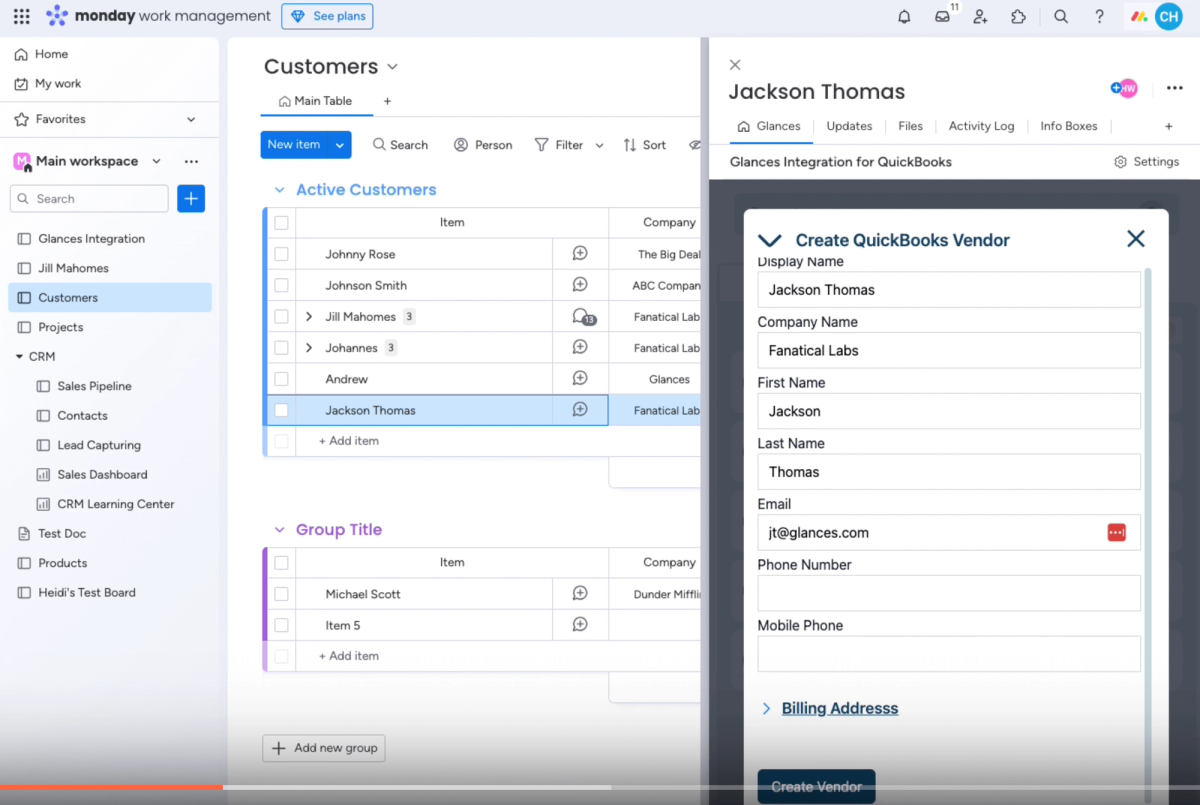Screen dimensions: 1200x805
Task: Open workspace three-dot options menu
Action: point(191,161)
